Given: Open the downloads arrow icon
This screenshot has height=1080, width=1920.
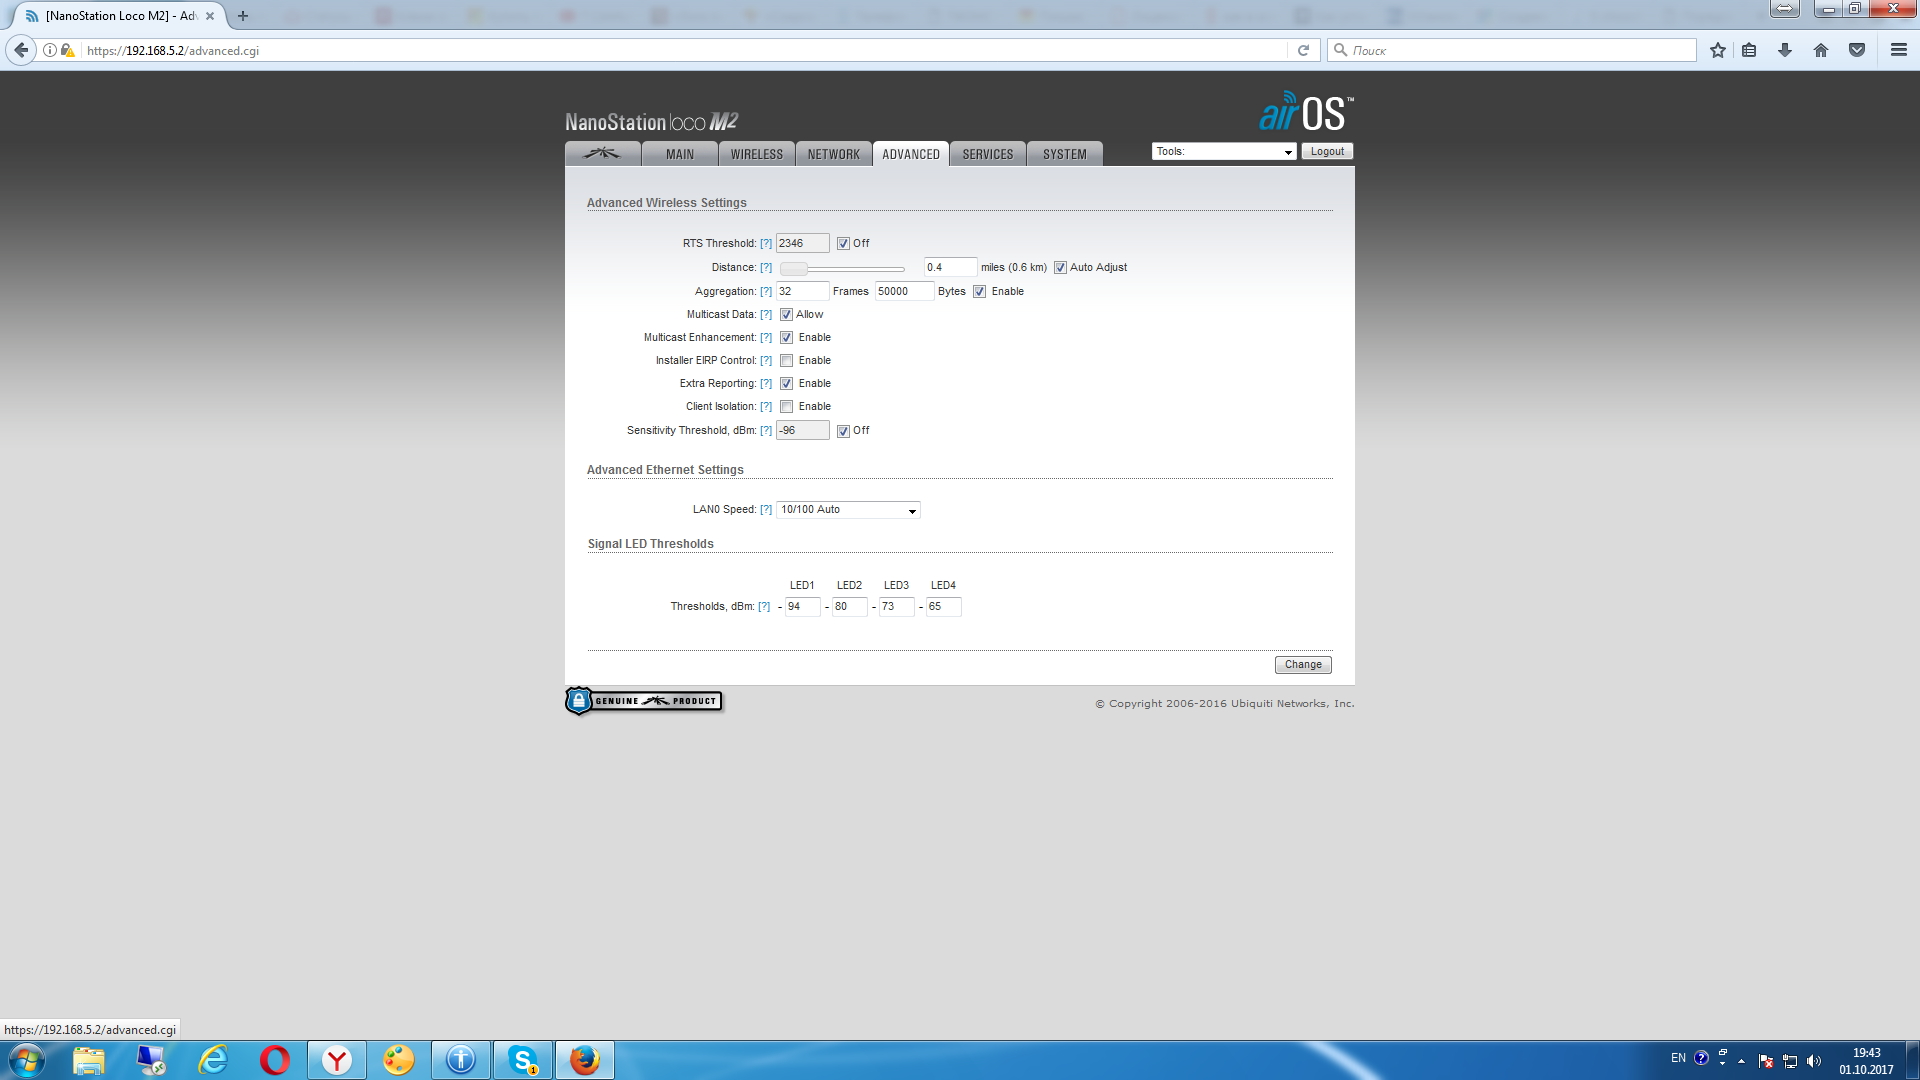Looking at the screenshot, I should click(x=1785, y=50).
